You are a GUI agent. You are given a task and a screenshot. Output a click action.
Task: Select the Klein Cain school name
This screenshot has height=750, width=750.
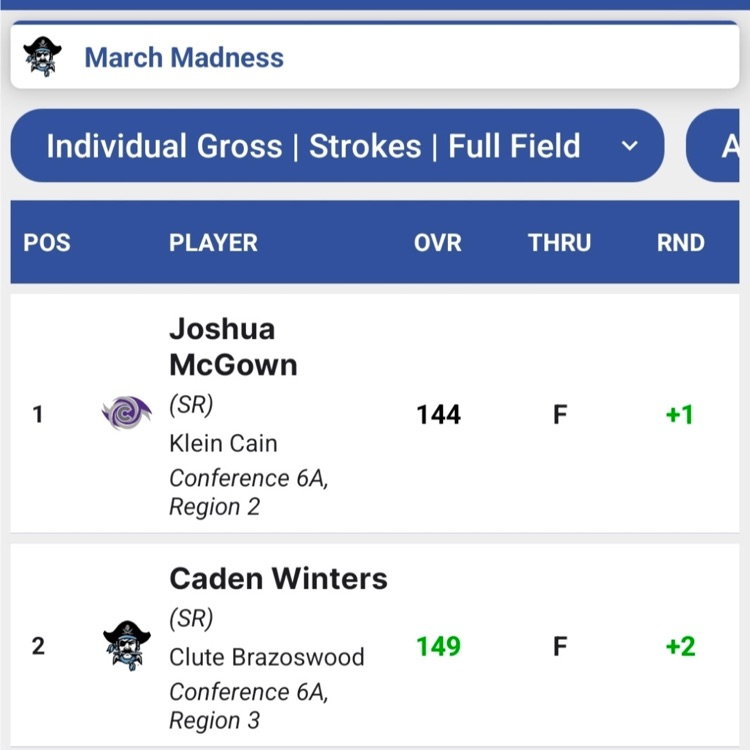[x=223, y=443]
